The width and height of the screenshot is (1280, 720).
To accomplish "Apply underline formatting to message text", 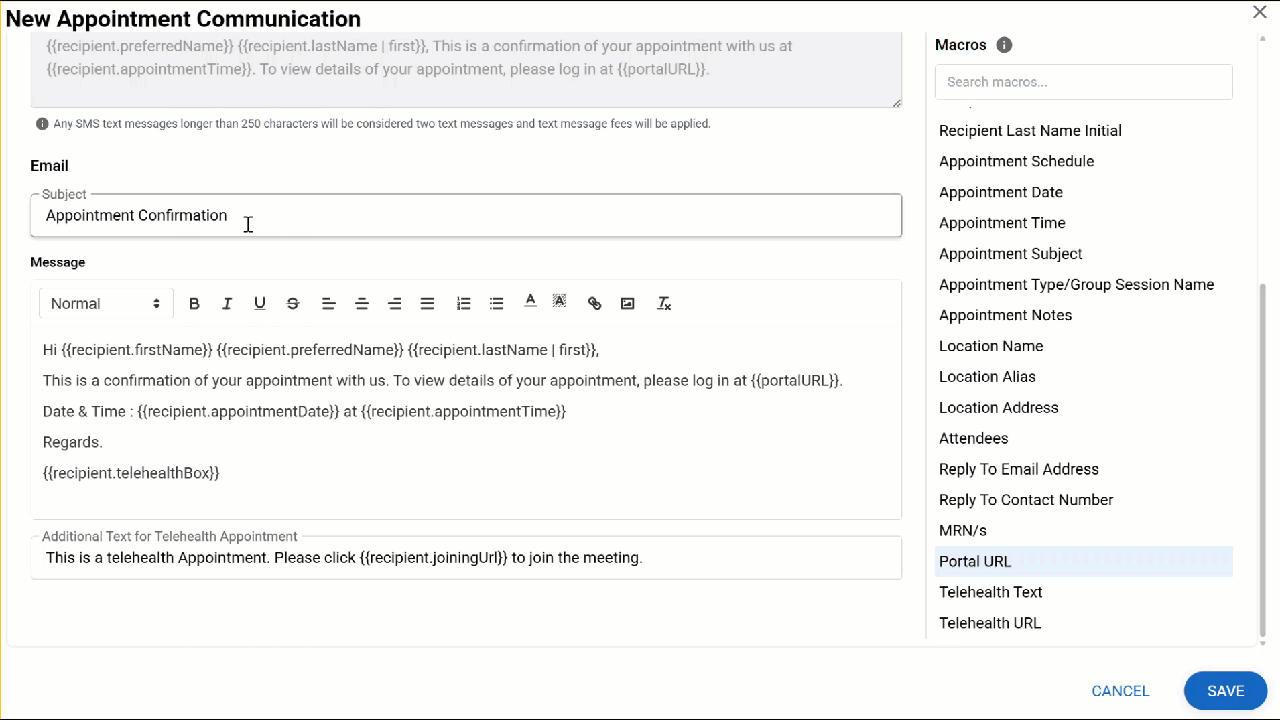I will (260, 304).
